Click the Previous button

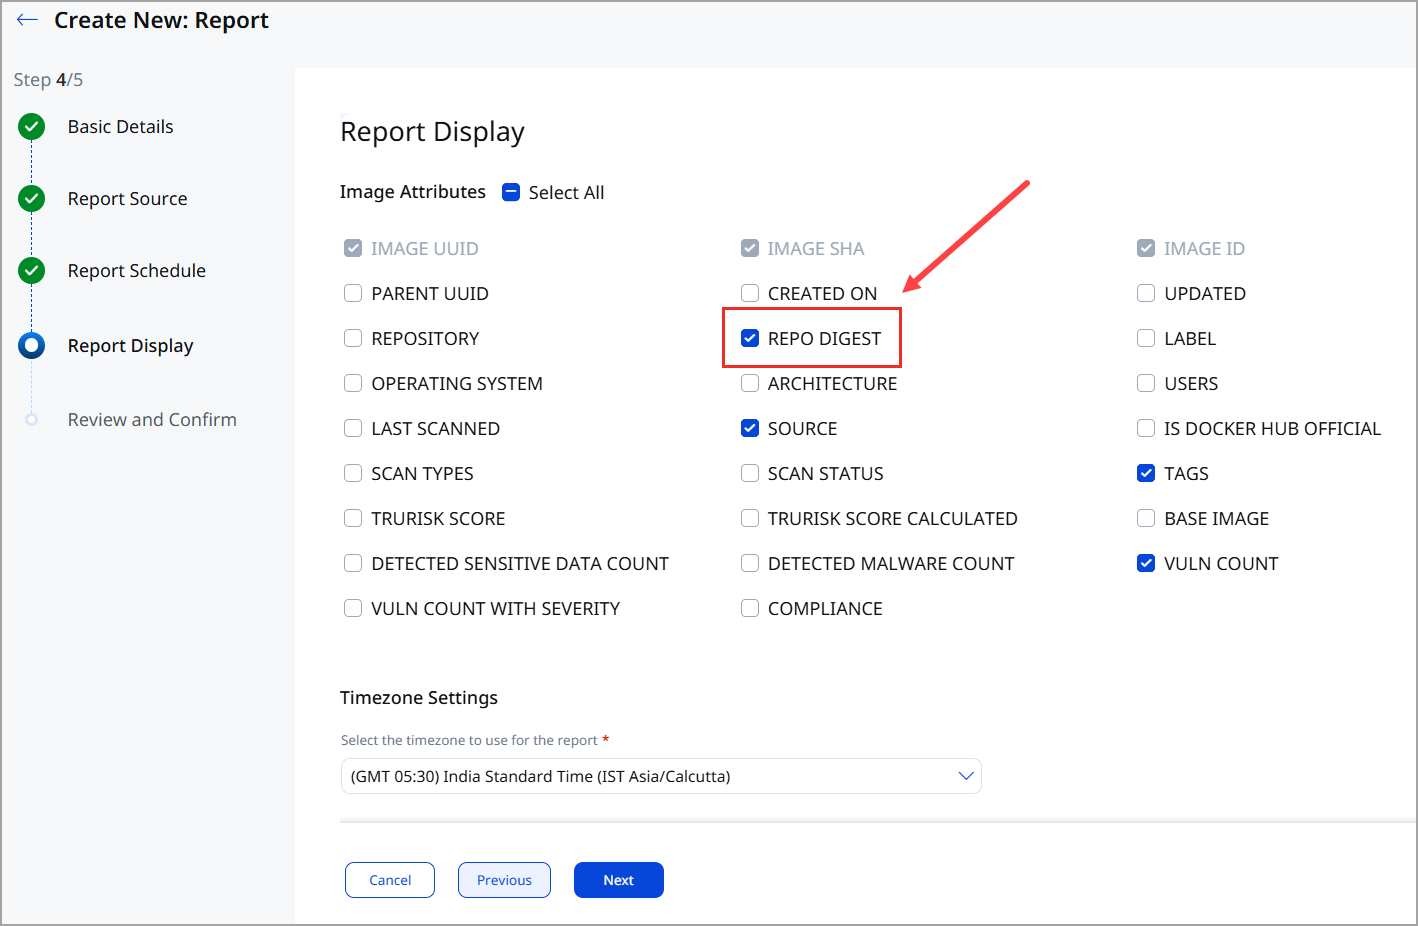504,880
